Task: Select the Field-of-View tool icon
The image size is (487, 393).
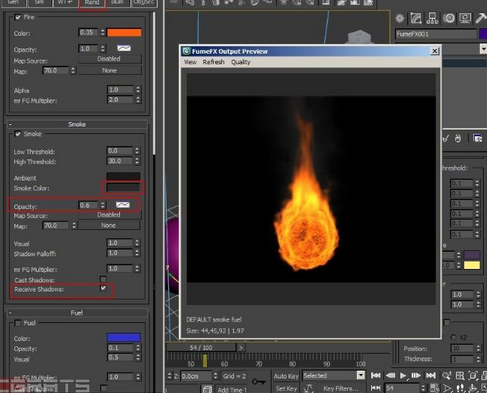Action: (x=447, y=388)
